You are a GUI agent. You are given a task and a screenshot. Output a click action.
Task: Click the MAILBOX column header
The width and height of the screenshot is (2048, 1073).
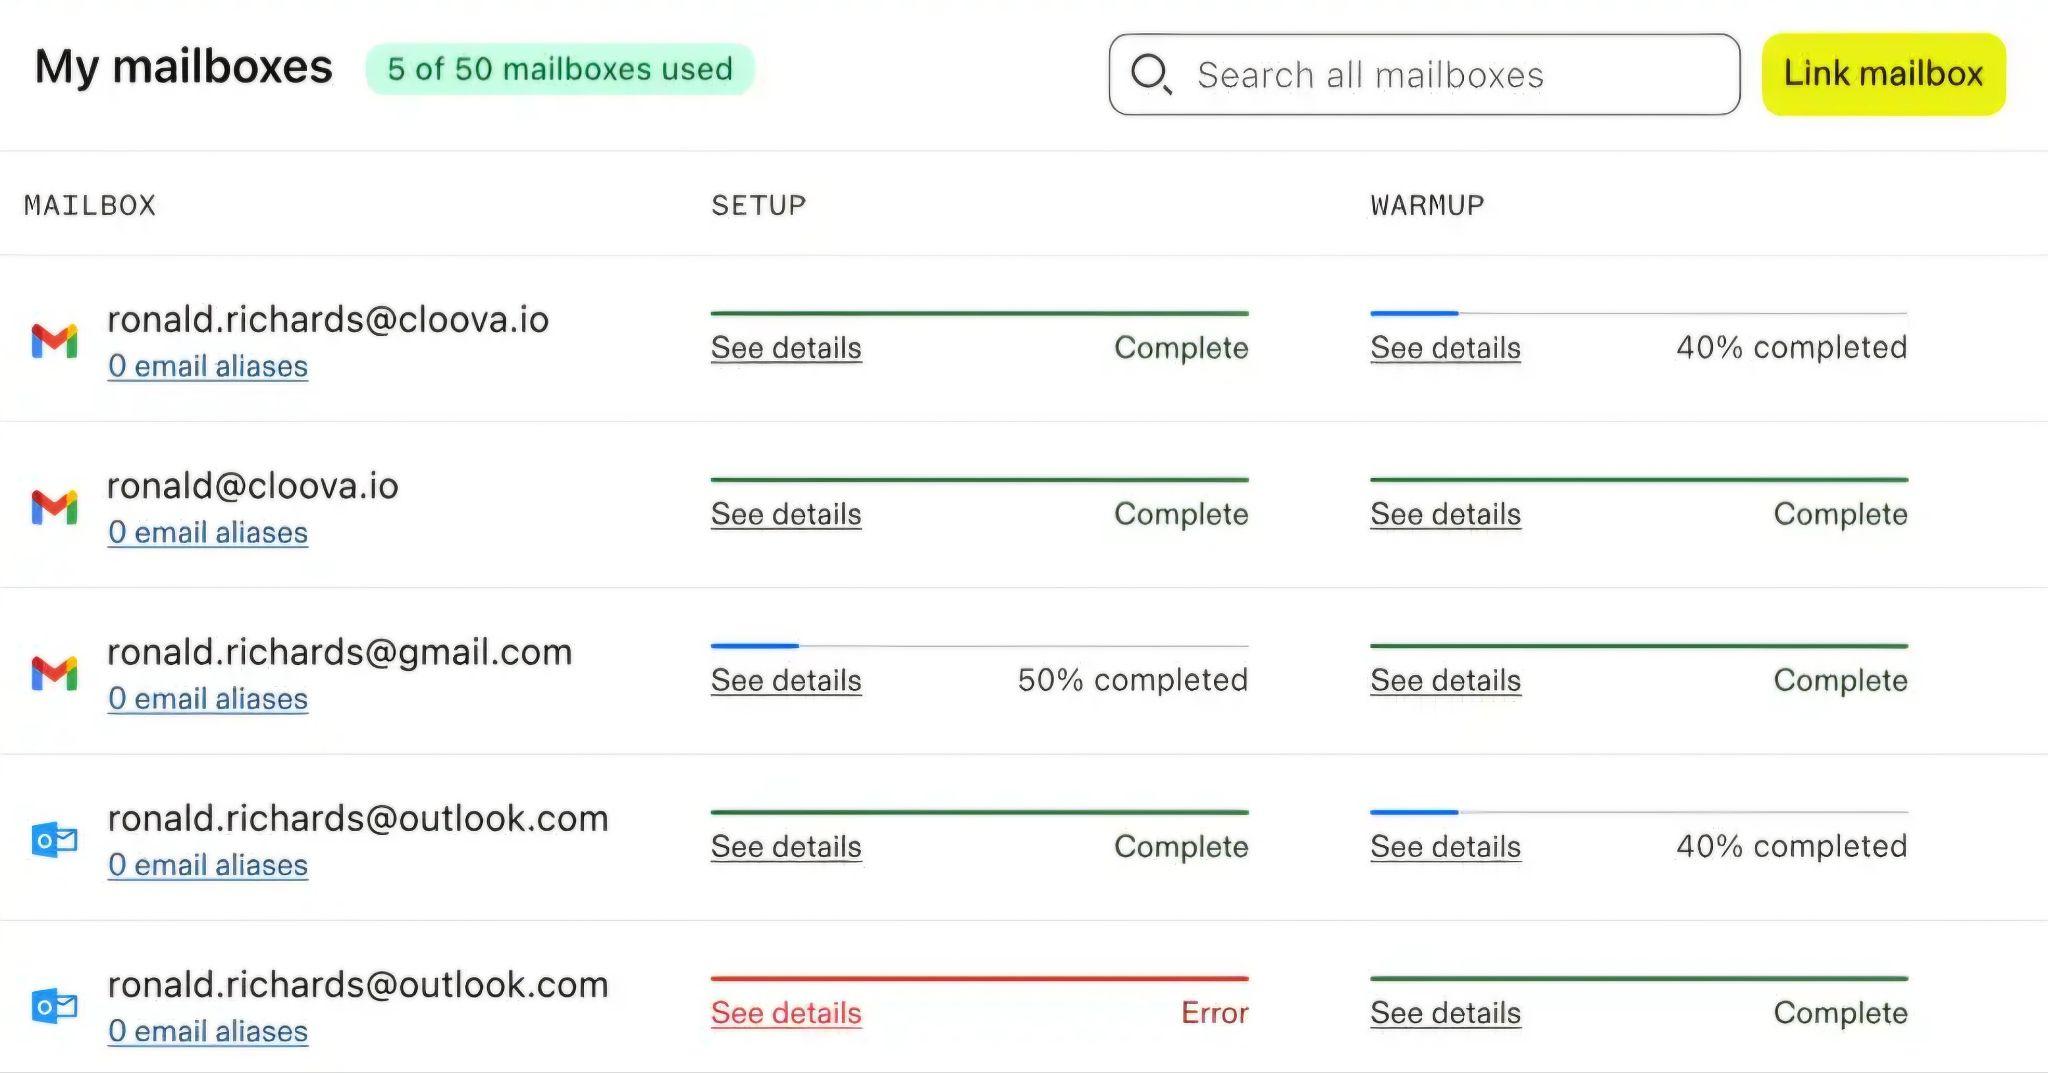[90, 205]
